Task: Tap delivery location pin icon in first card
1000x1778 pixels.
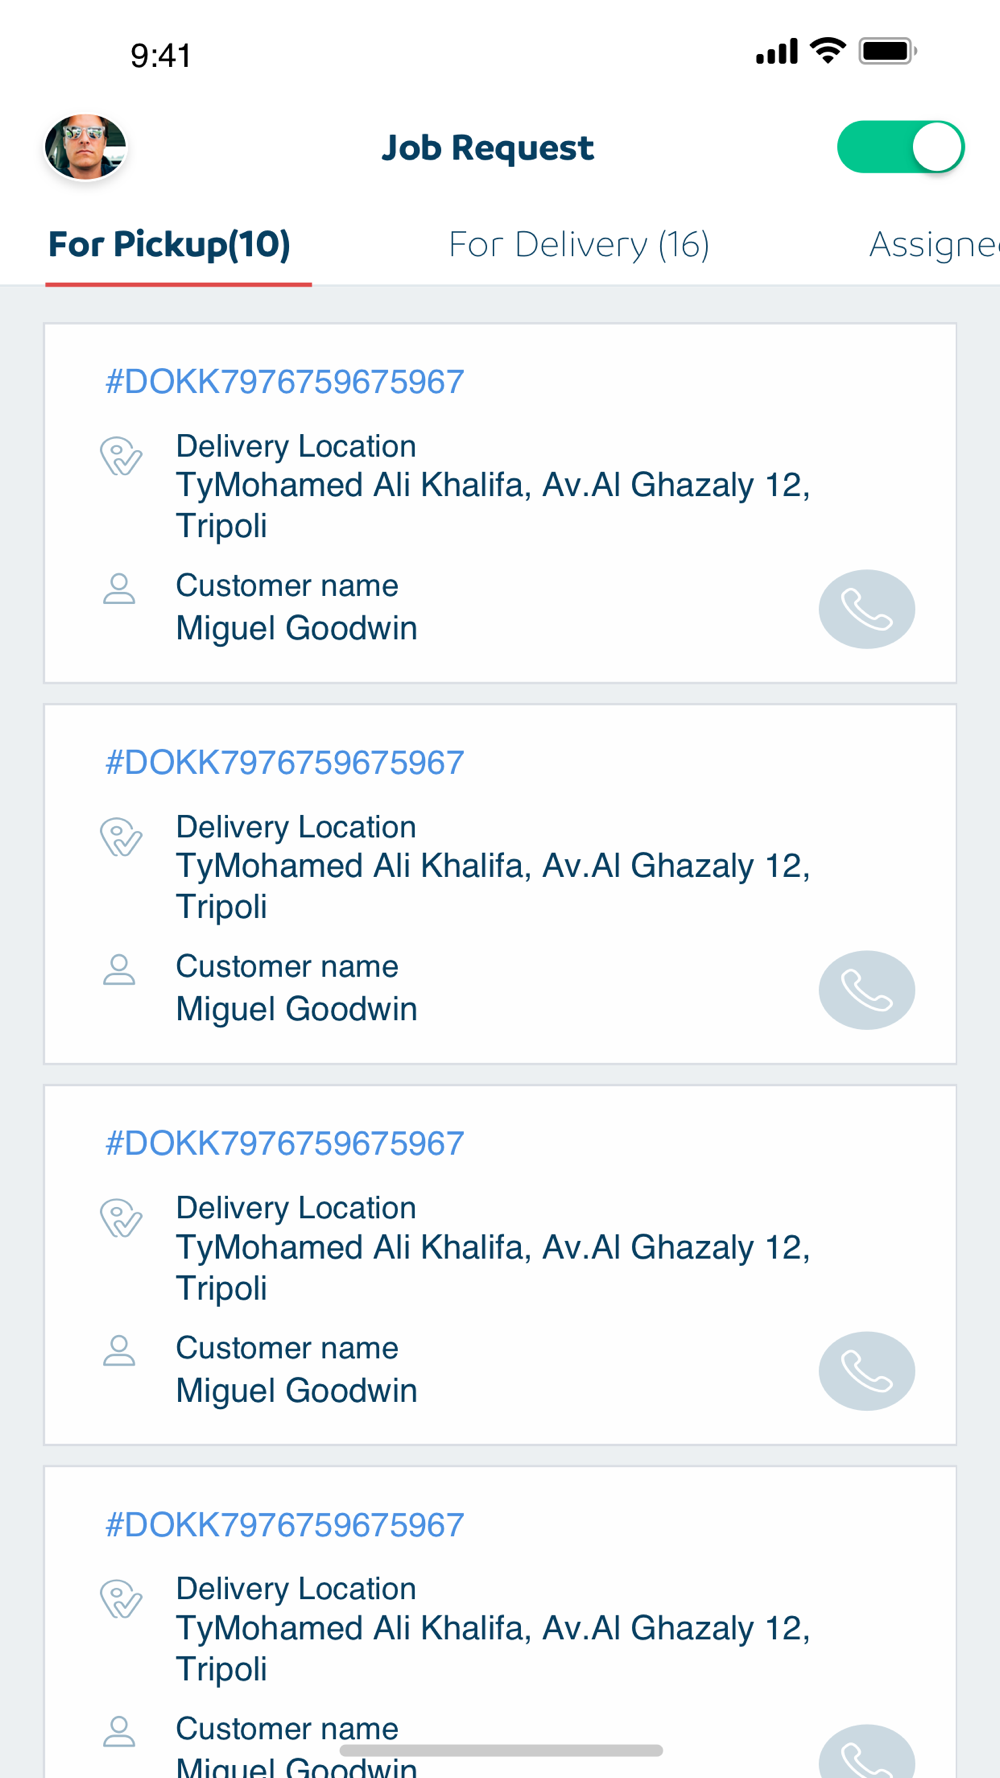Action: pos(121,456)
